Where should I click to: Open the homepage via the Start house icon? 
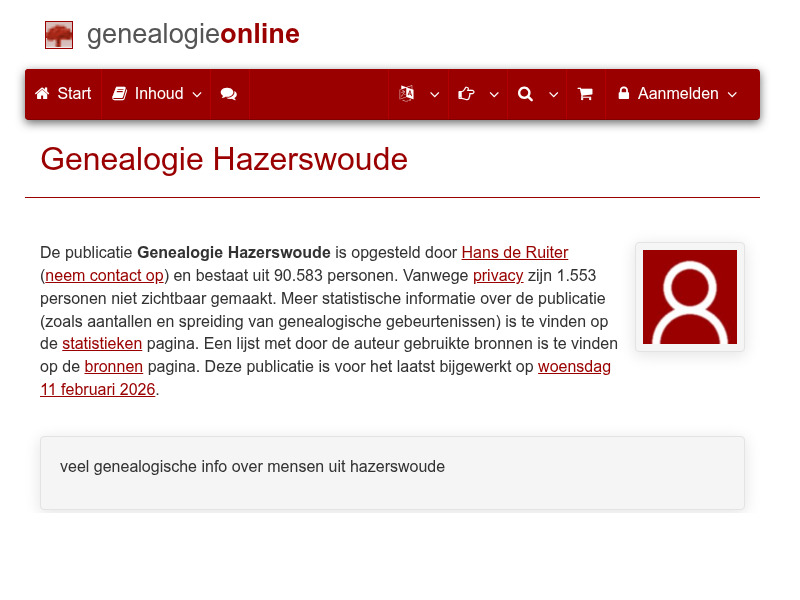click(x=40, y=94)
